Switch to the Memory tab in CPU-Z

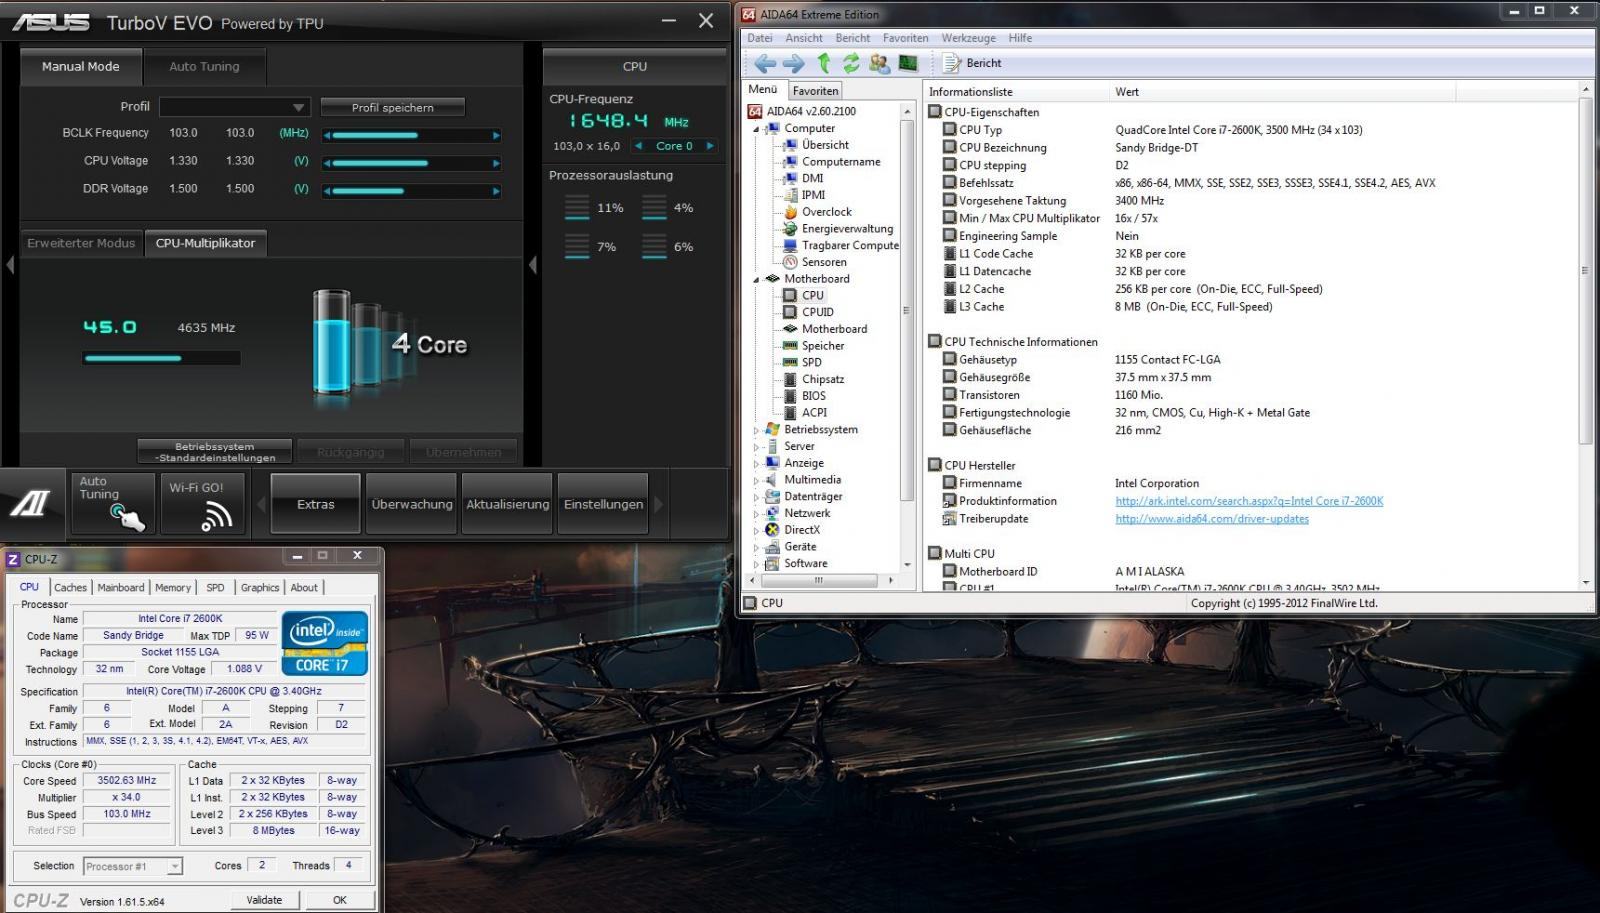(173, 588)
